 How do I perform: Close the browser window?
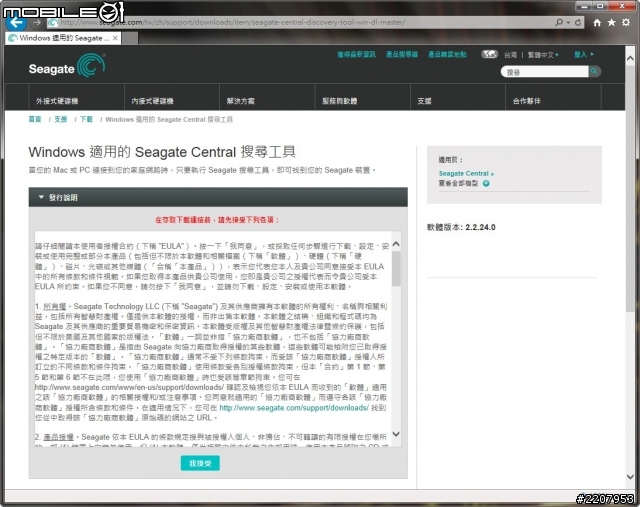622,6
